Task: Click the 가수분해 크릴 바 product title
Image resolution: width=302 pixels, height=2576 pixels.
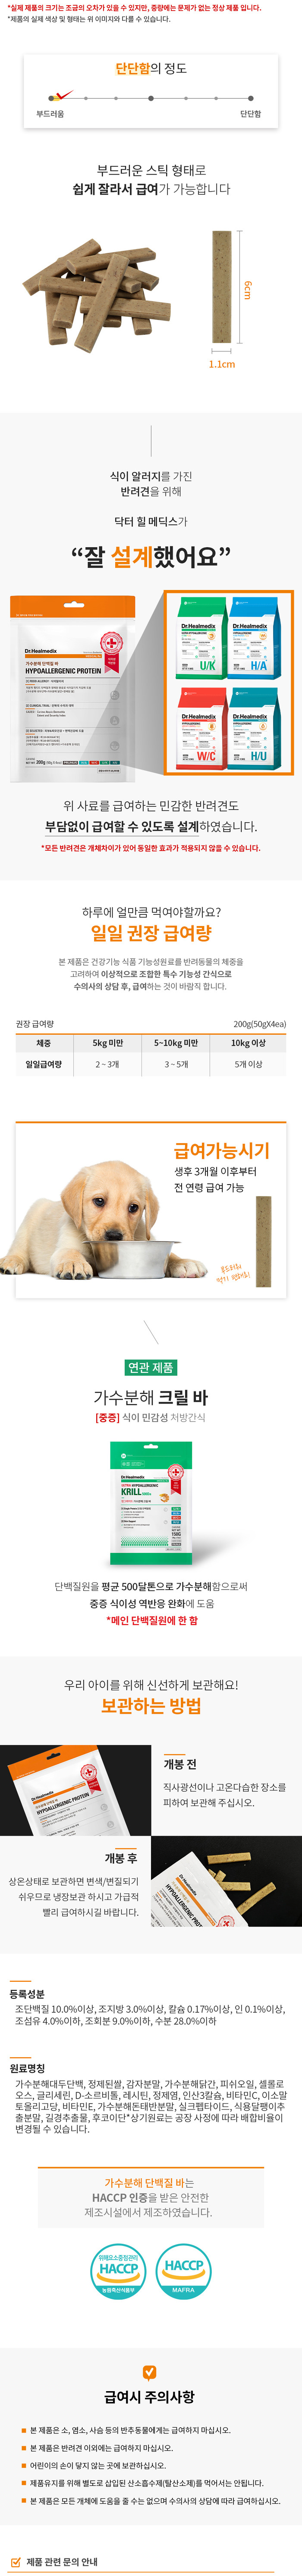Action: coord(151,1397)
